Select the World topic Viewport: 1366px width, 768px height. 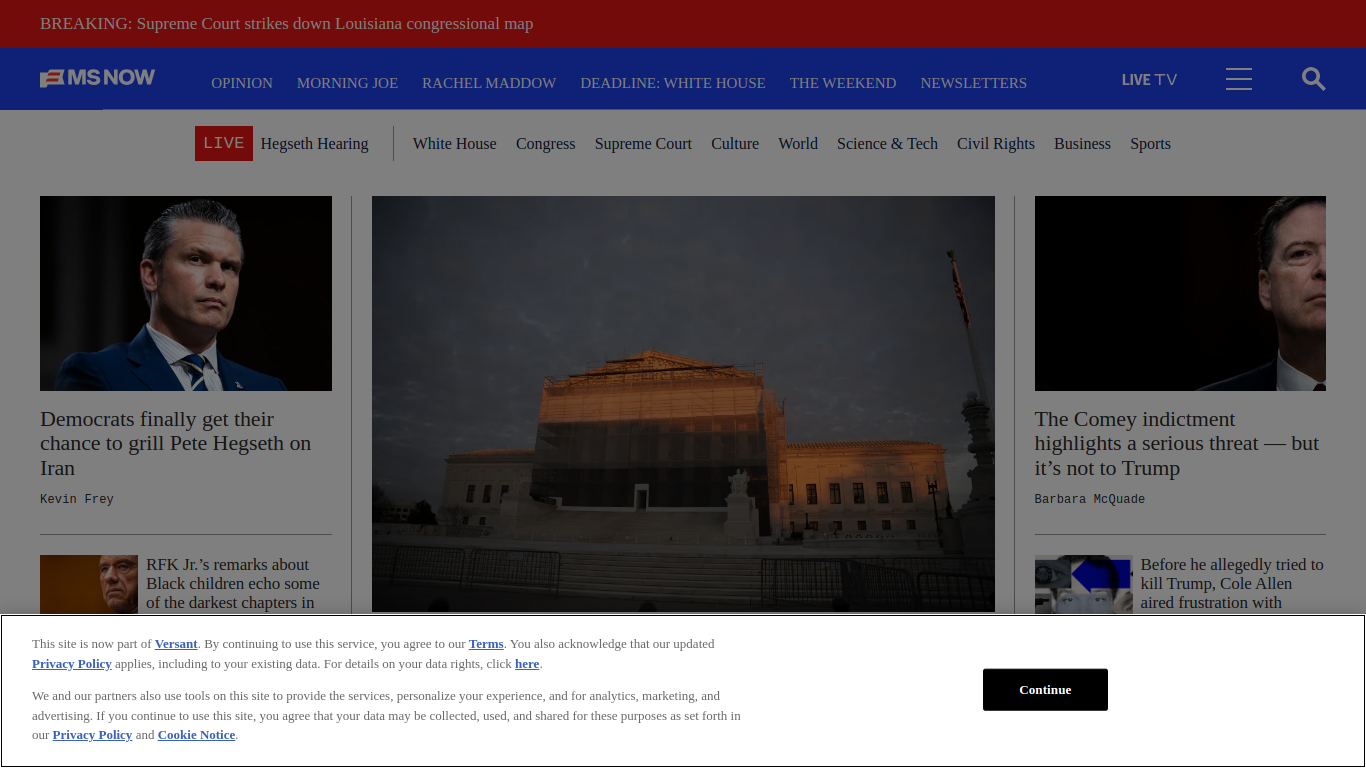click(798, 144)
